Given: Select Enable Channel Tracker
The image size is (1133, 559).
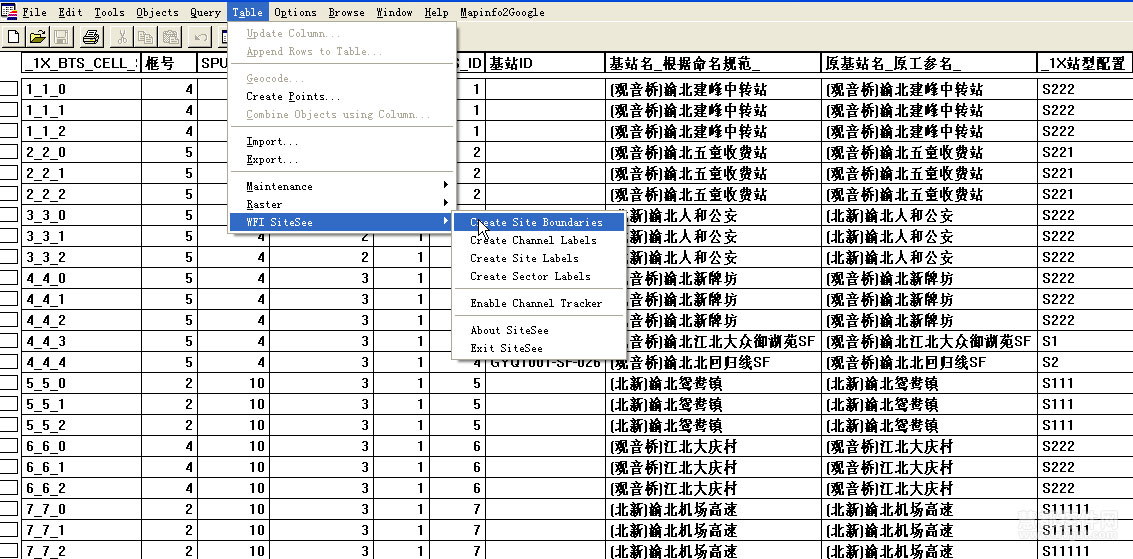Looking at the screenshot, I should point(538,303).
